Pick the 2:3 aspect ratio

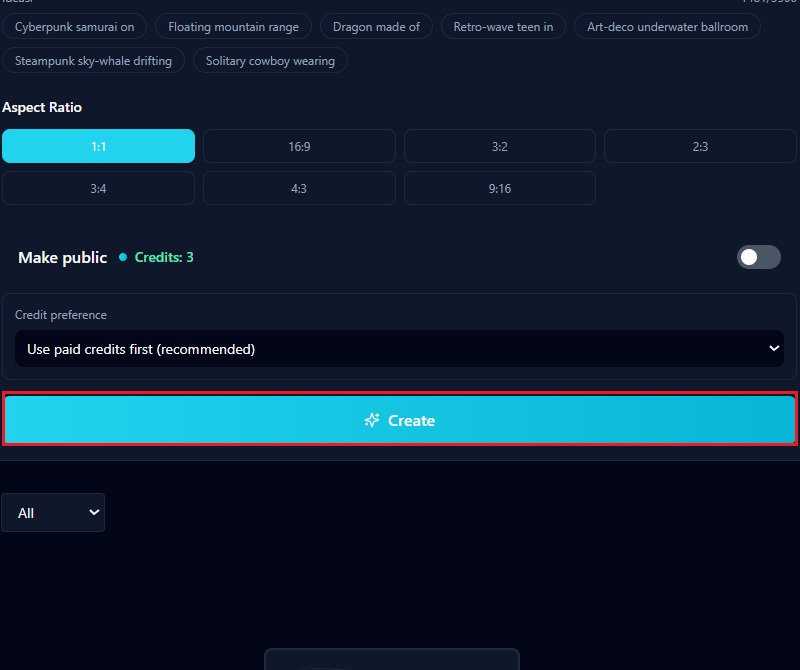(700, 146)
